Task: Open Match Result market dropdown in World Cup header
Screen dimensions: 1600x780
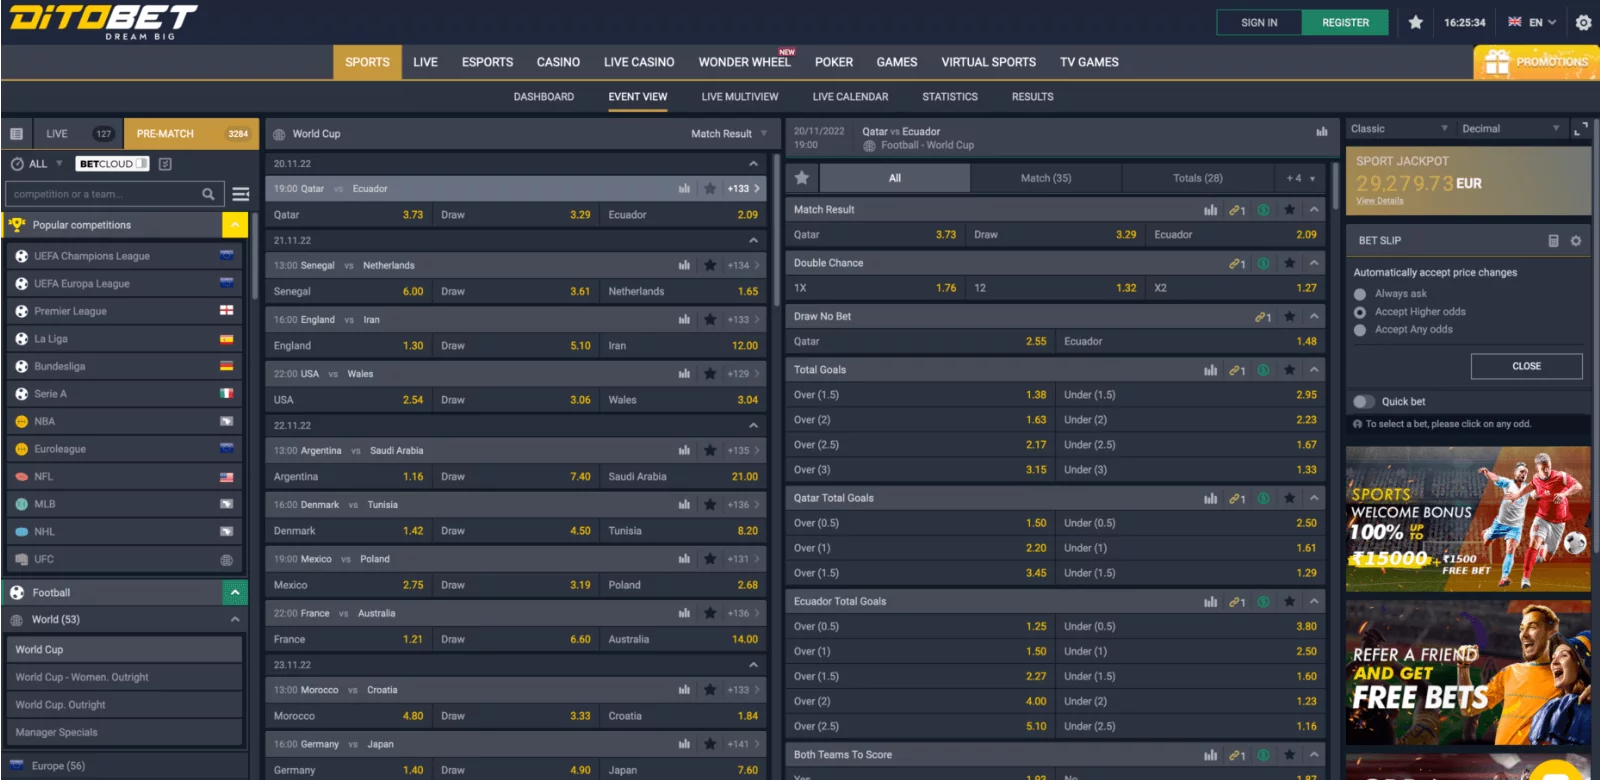Action: click(x=729, y=134)
